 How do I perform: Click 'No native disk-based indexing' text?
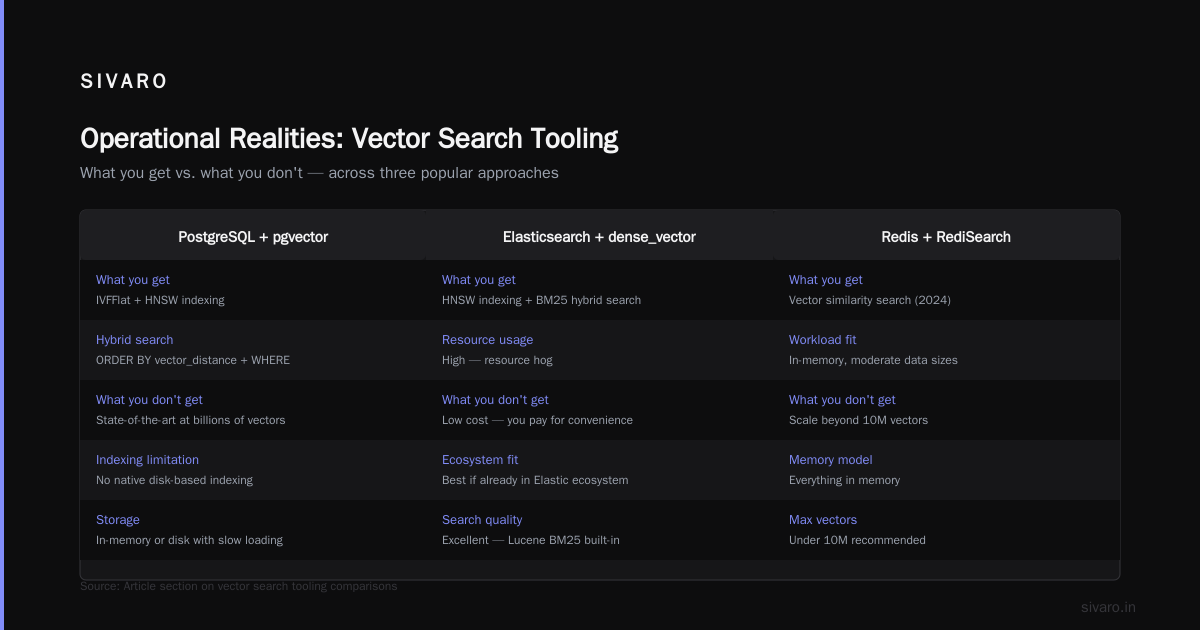[174, 480]
